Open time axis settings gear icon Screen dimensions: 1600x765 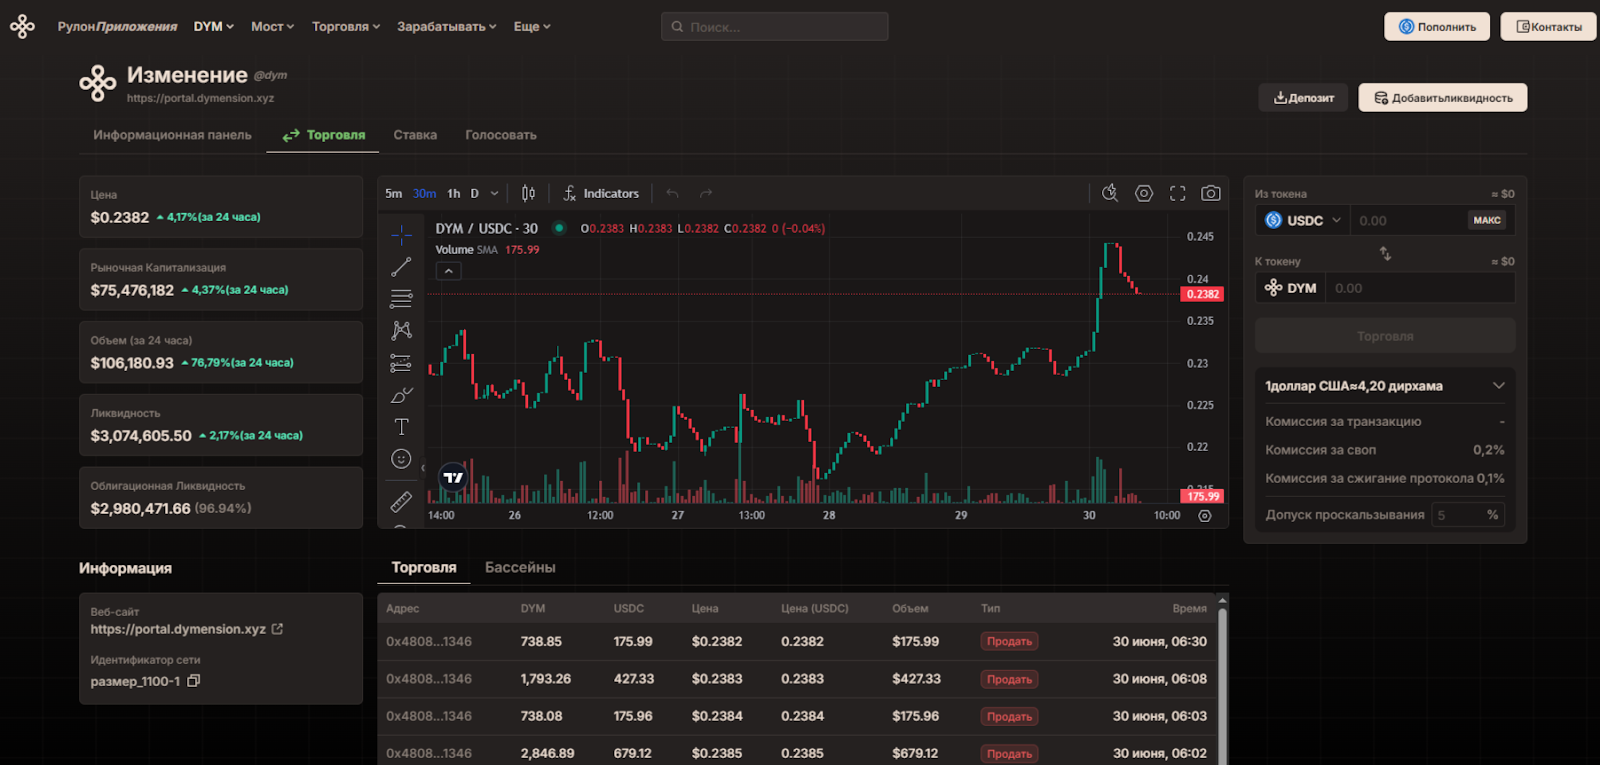tap(1205, 516)
